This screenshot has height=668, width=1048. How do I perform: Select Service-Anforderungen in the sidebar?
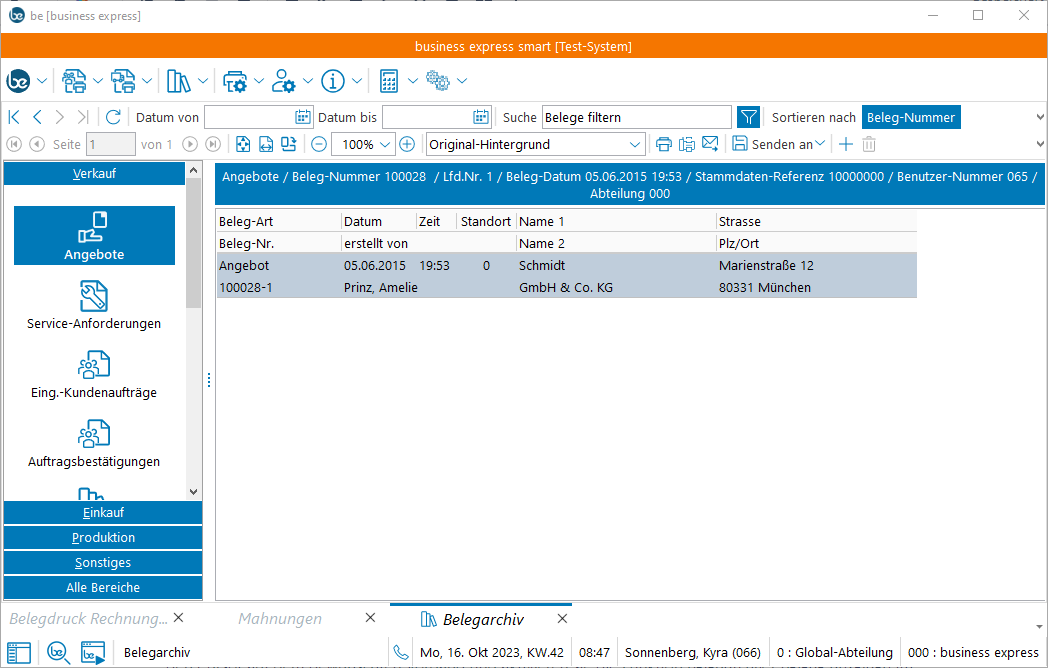(94, 305)
